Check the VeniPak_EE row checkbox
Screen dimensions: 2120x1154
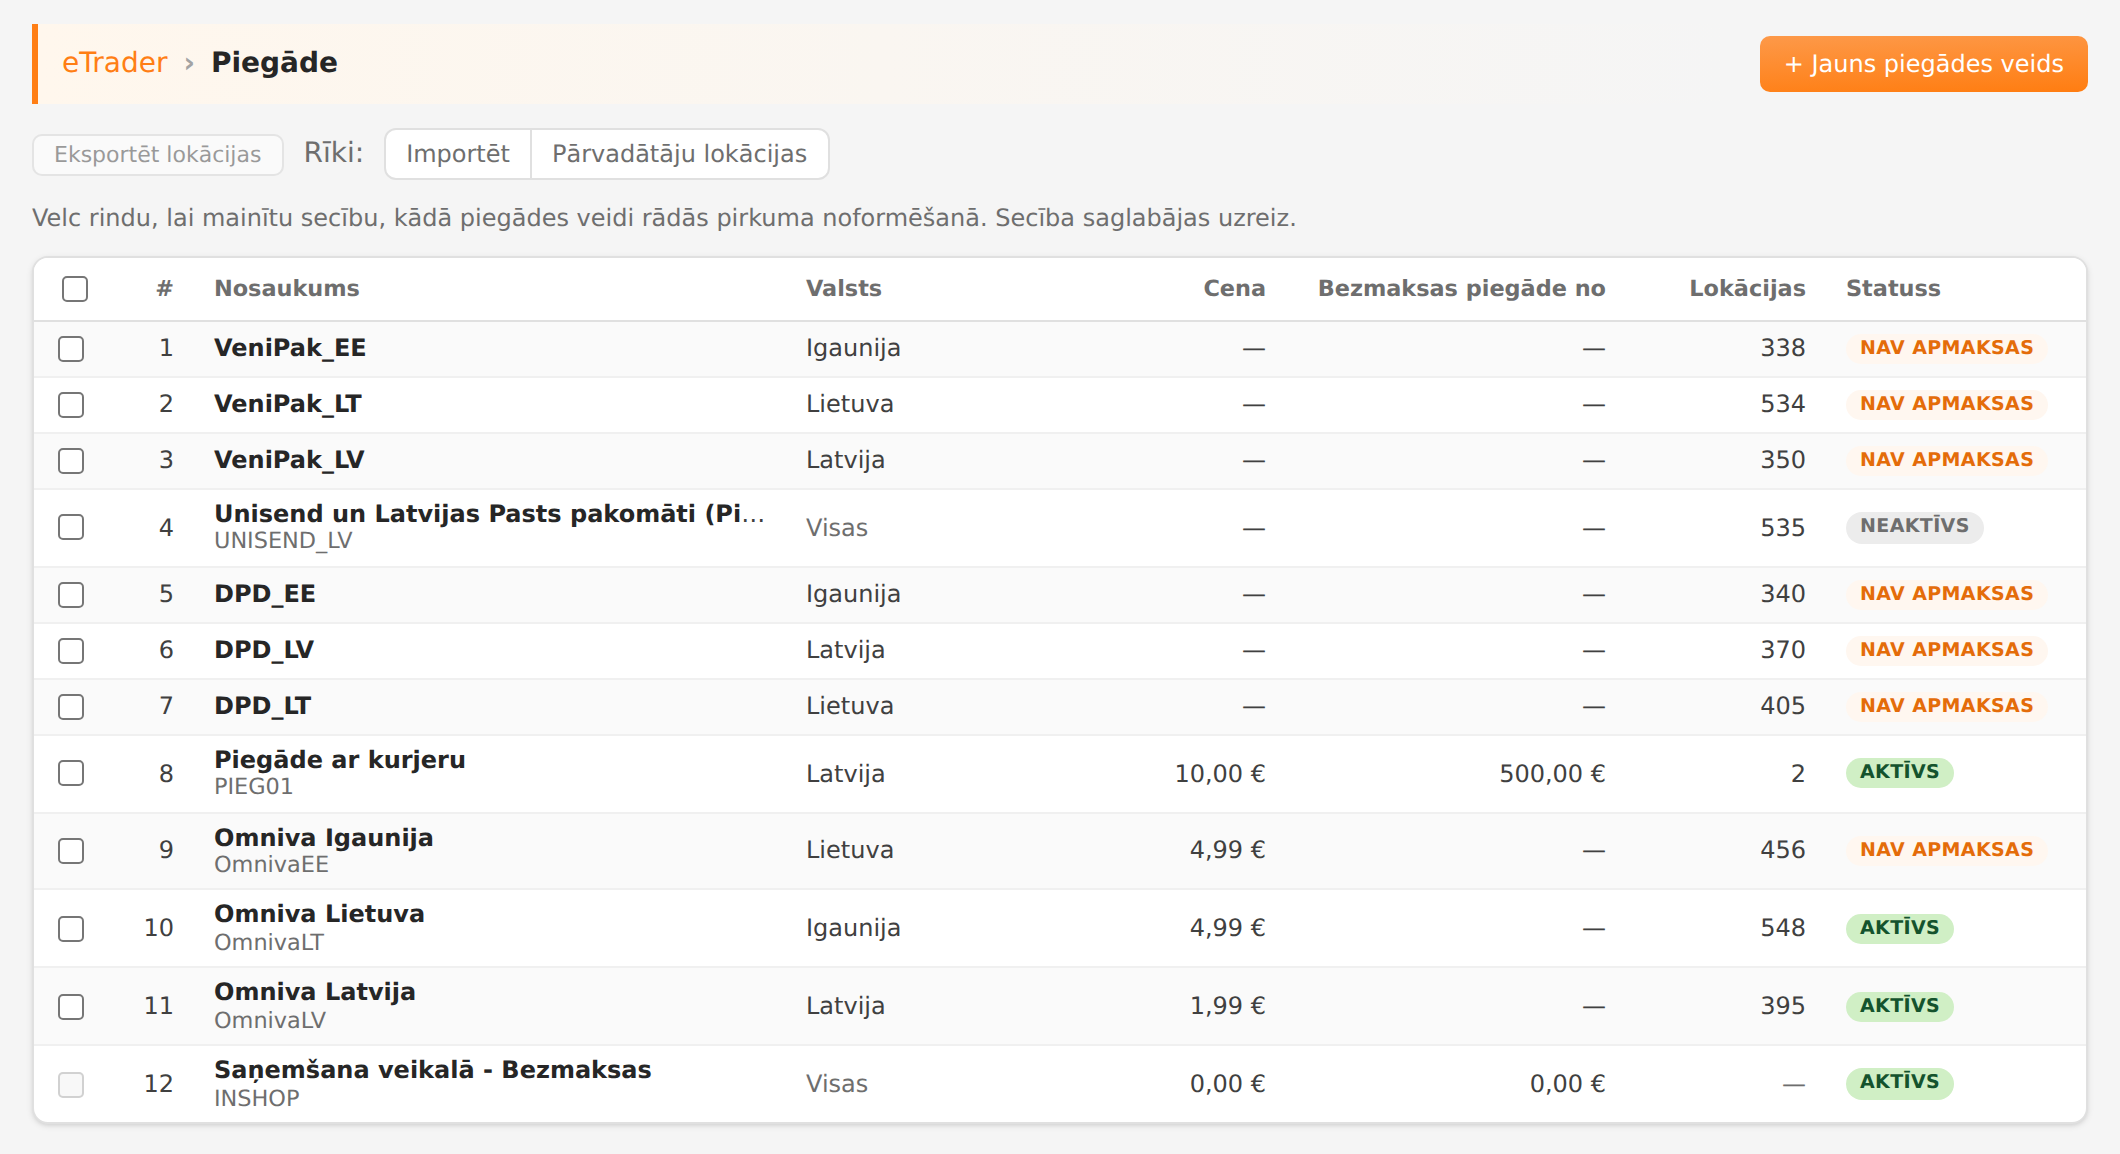point(71,349)
